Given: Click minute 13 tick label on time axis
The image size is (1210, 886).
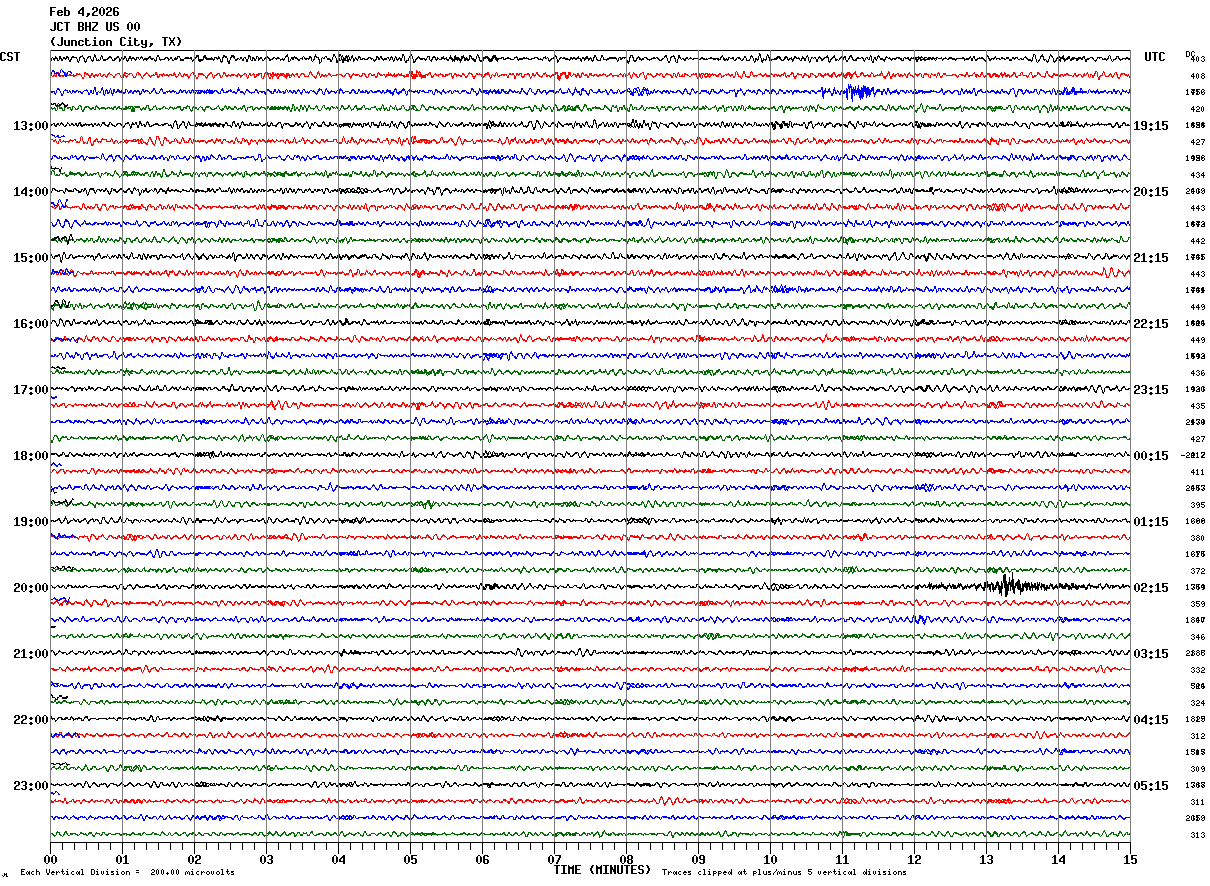Looking at the screenshot, I should pyautogui.click(x=986, y=859).
